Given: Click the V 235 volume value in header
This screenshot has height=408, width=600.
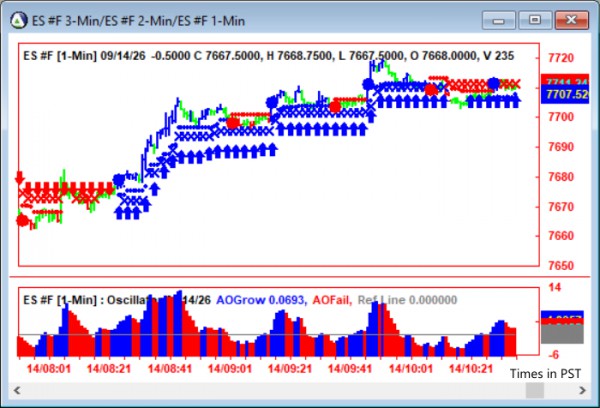Looking at the screenshot, I should click(x=499, y=56).
